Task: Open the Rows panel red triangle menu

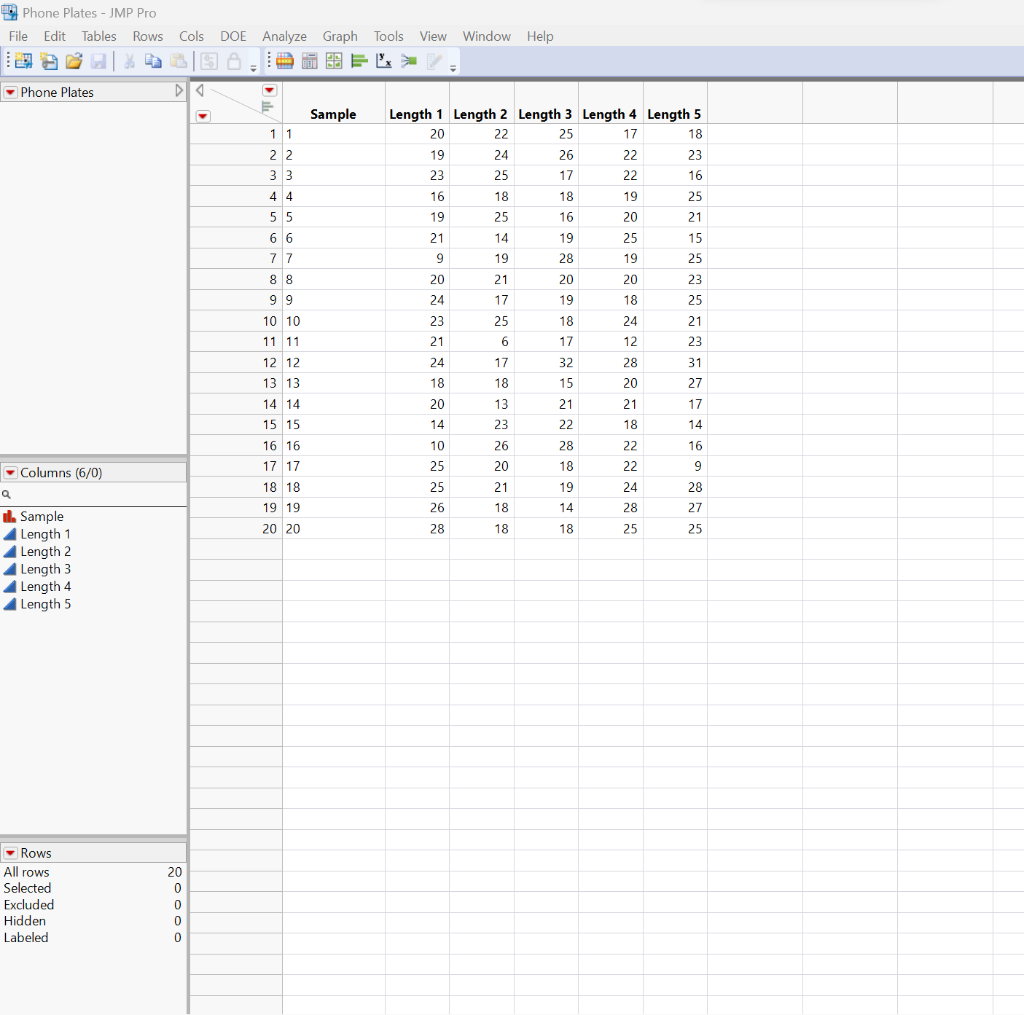Action: pyautogui.click(x=12, y=852)
